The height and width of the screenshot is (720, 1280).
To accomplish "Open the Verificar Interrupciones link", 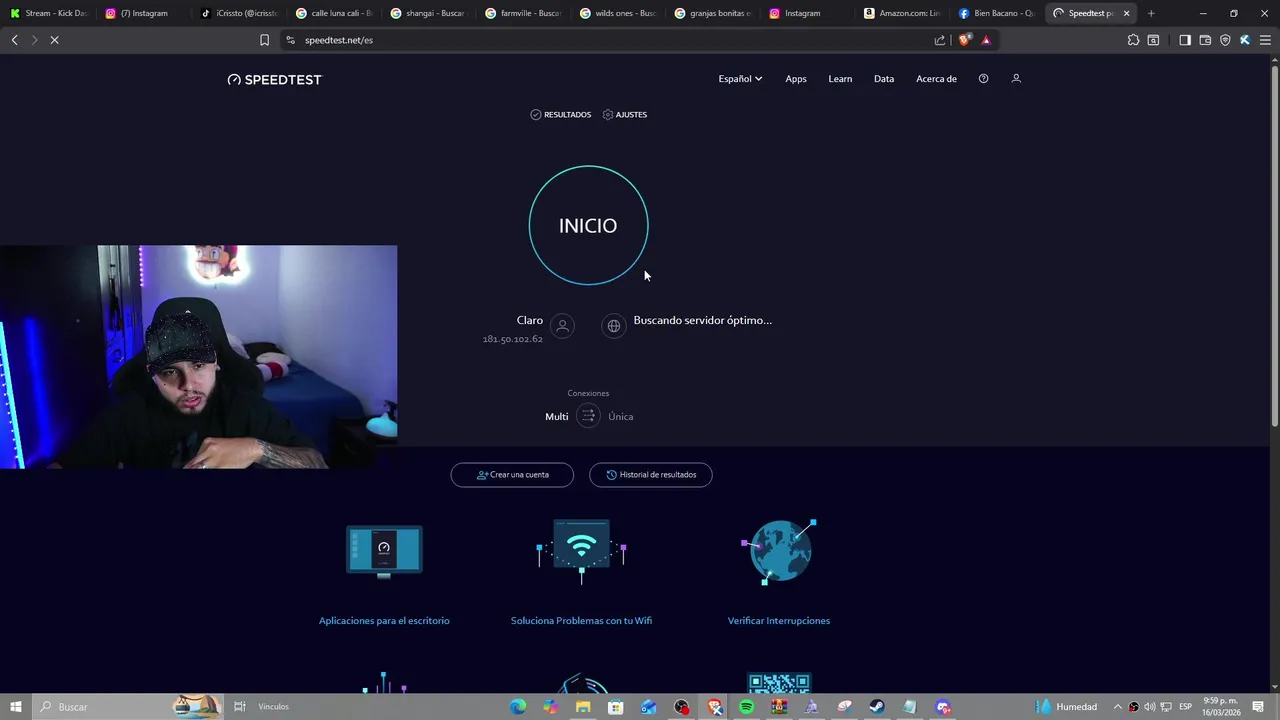I will (779, 621).
